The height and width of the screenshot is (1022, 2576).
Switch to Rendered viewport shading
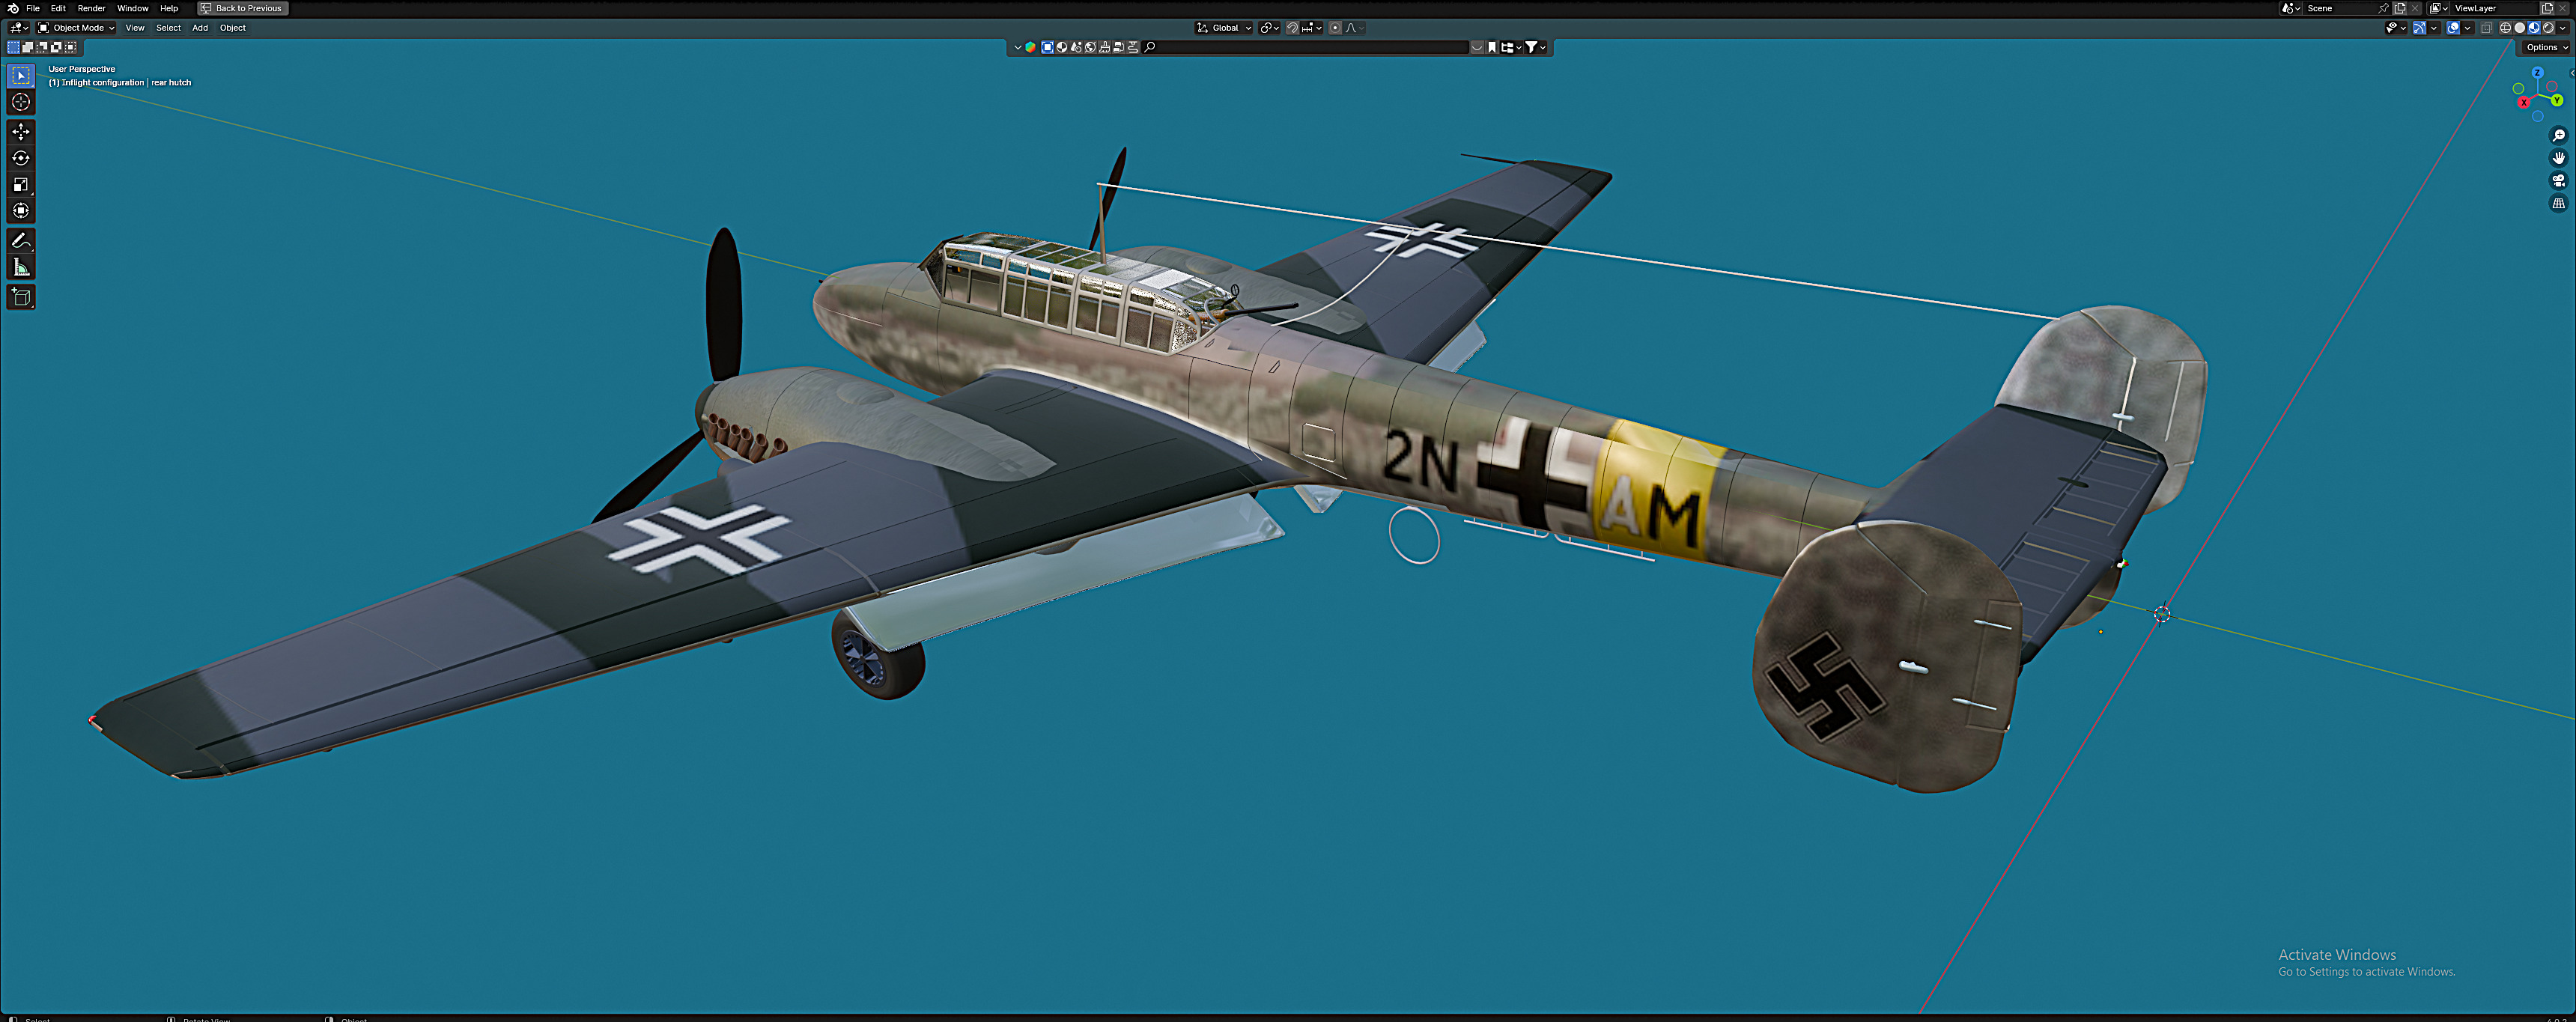(x=2548, y=28)
